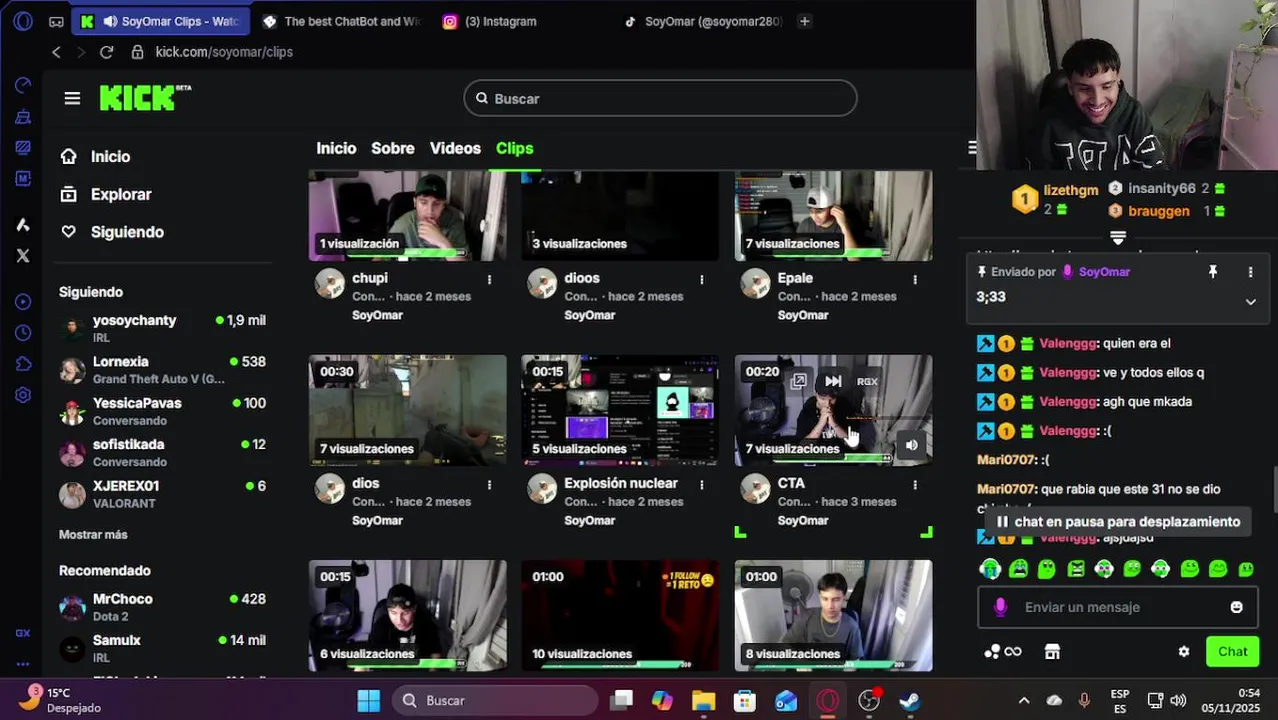Play the 00:30 dios clip thumbnail
Screen dimensions: 1278x720
(x=407, y=410)
